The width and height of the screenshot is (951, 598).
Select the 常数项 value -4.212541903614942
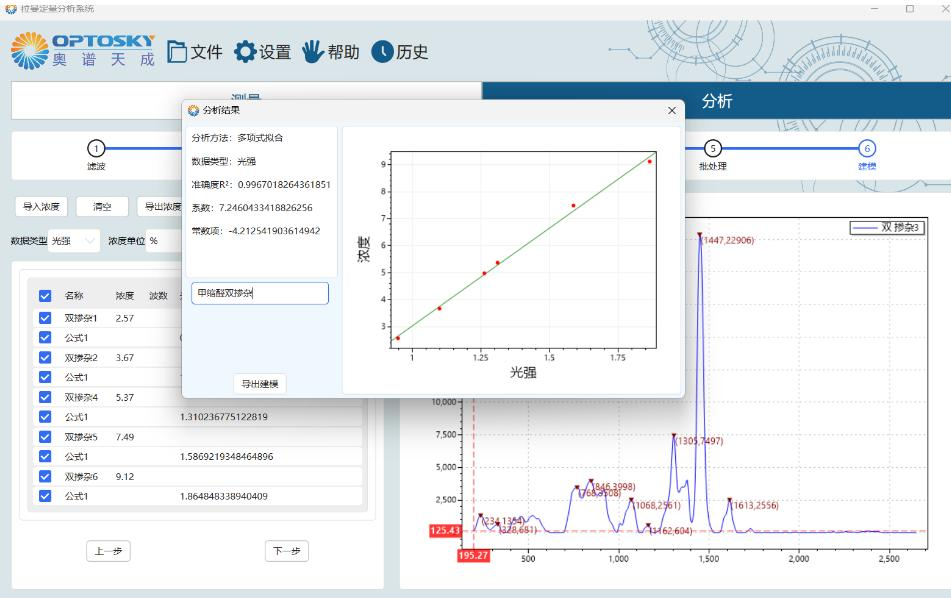(274, 230)
